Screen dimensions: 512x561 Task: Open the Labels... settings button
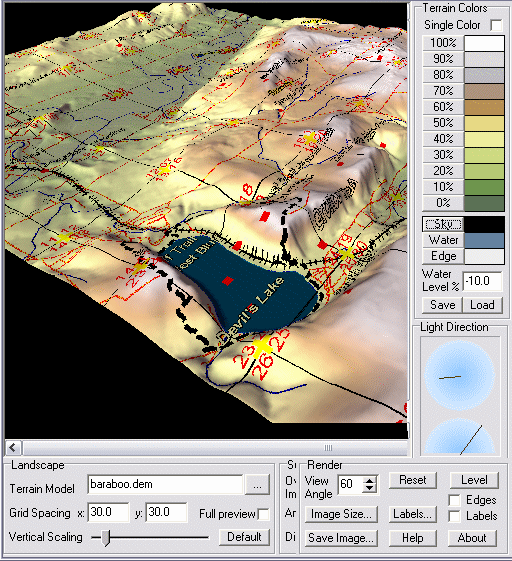(x=413, y=514)
